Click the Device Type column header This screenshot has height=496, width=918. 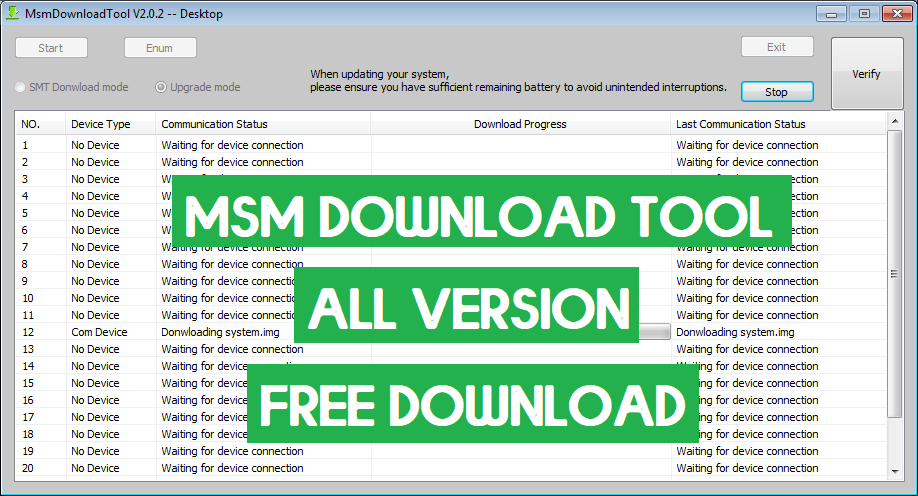pos(111,124)
